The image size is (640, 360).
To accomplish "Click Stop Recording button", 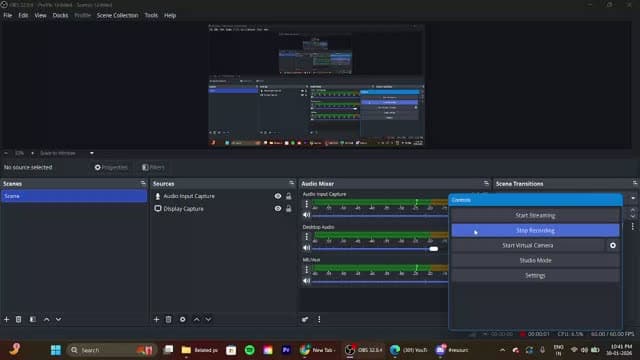I will 535,230.
